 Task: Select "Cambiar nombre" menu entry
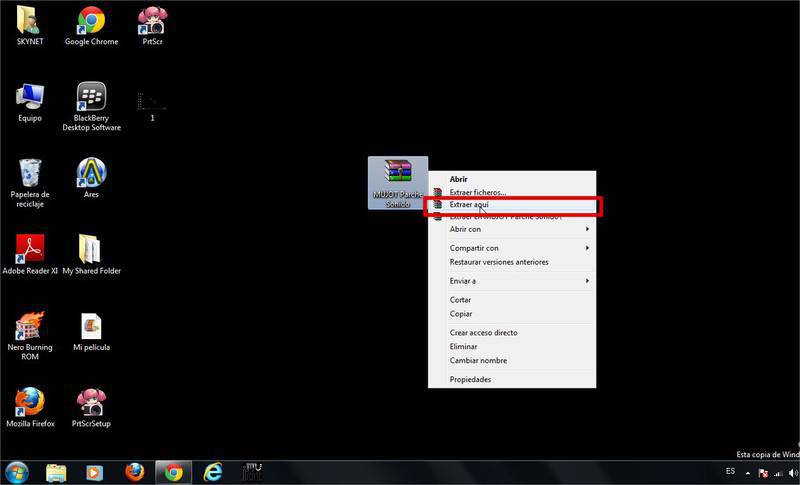478,361
